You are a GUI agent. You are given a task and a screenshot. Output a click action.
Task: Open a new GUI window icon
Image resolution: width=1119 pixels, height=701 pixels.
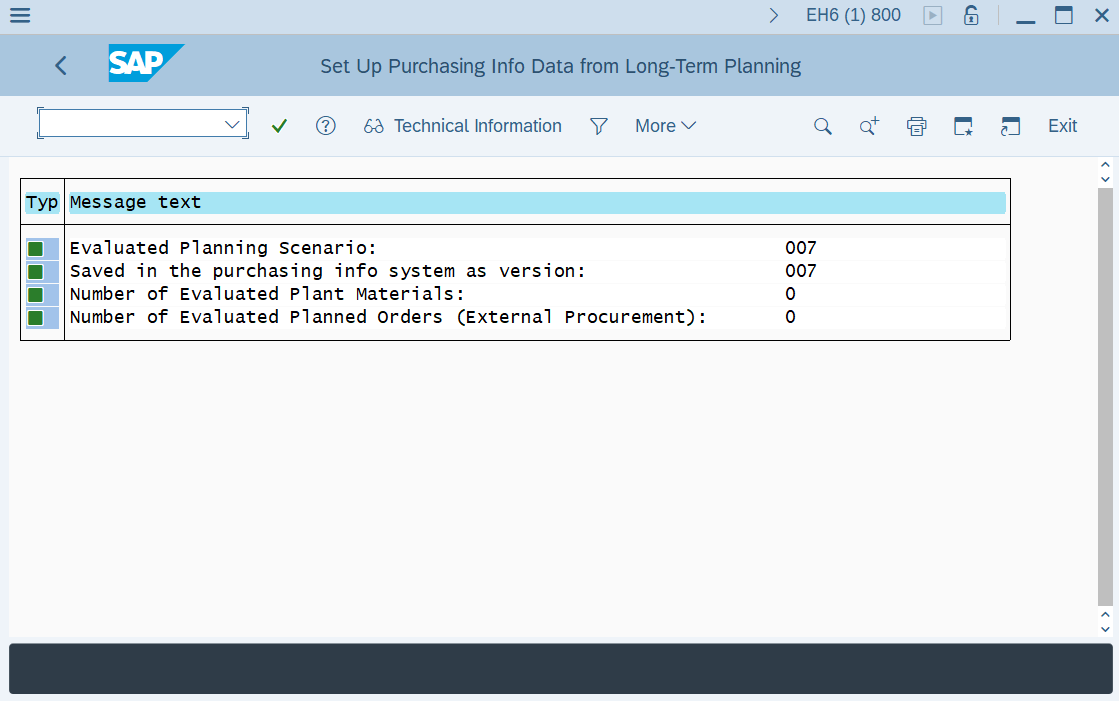point(1010,126)
